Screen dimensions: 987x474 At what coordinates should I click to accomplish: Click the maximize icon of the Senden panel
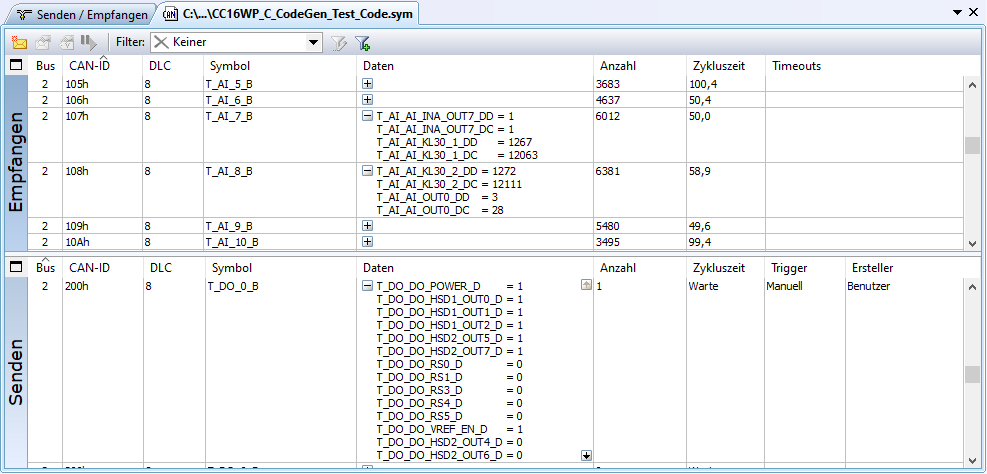(16, 267)
